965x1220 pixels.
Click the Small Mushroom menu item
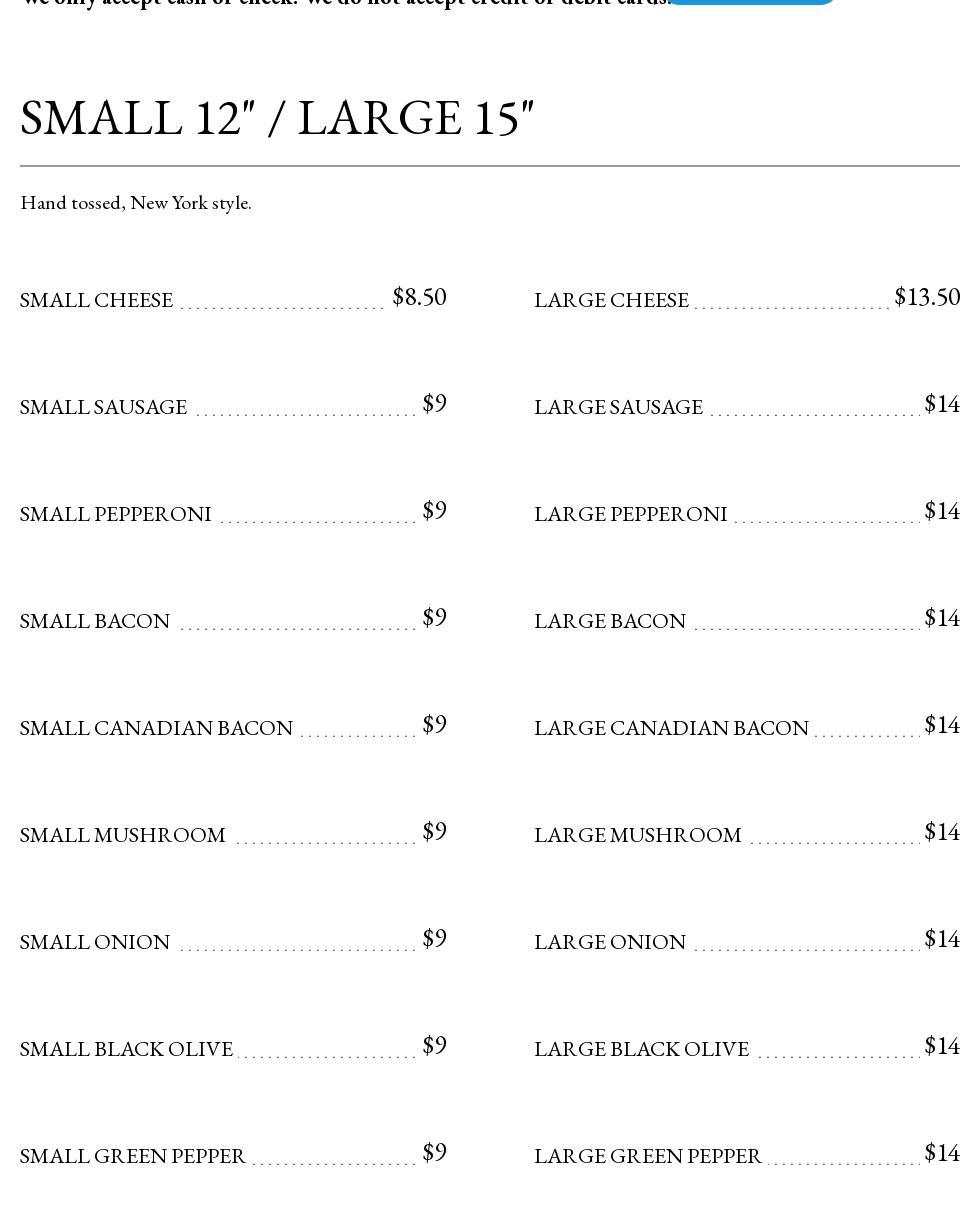coord(123,835)
